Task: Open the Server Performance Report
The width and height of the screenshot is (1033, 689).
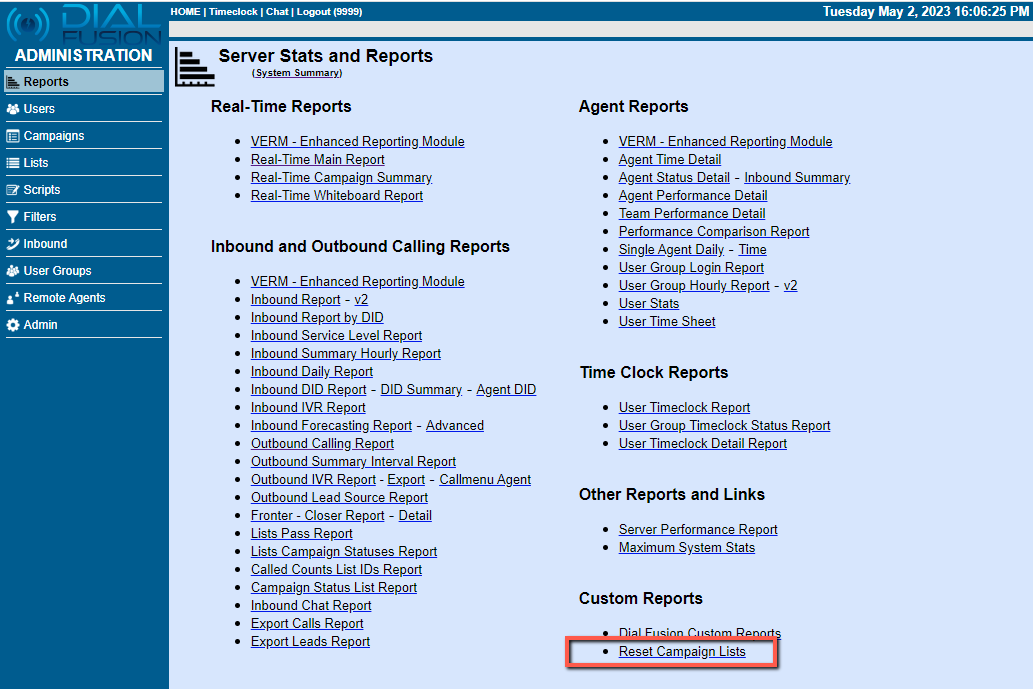Action: pyautogui.click(x=698, y=530)
